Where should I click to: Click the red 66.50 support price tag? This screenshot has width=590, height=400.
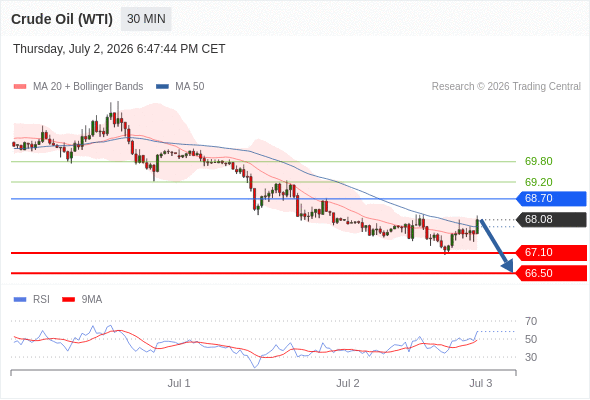click(x=551, y=273)
